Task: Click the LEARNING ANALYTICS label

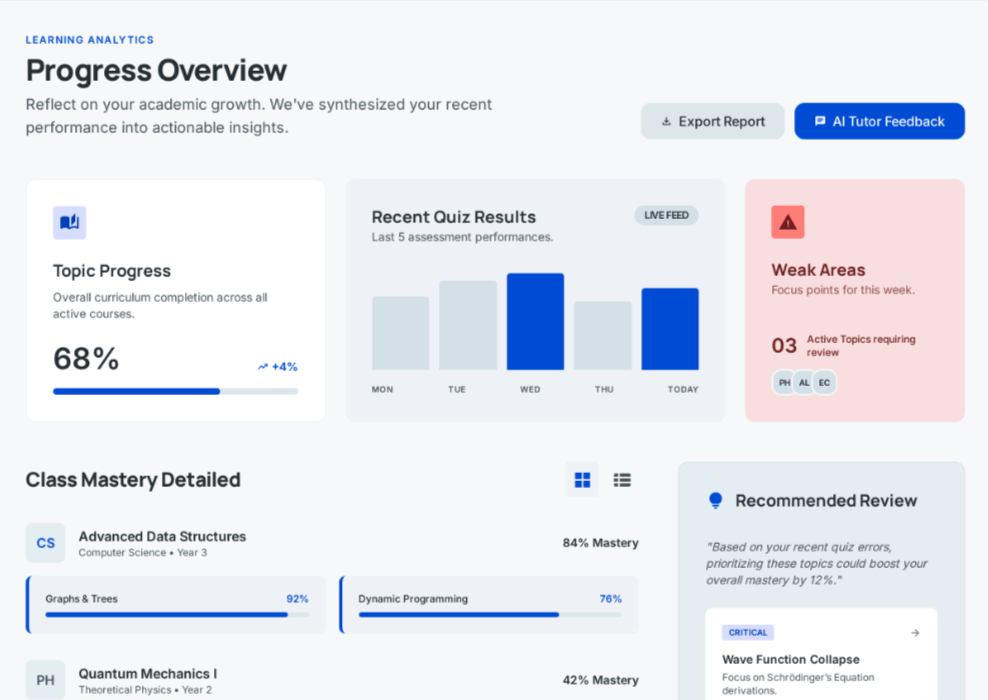Action: pyautogui.click(x=89, y=40)
